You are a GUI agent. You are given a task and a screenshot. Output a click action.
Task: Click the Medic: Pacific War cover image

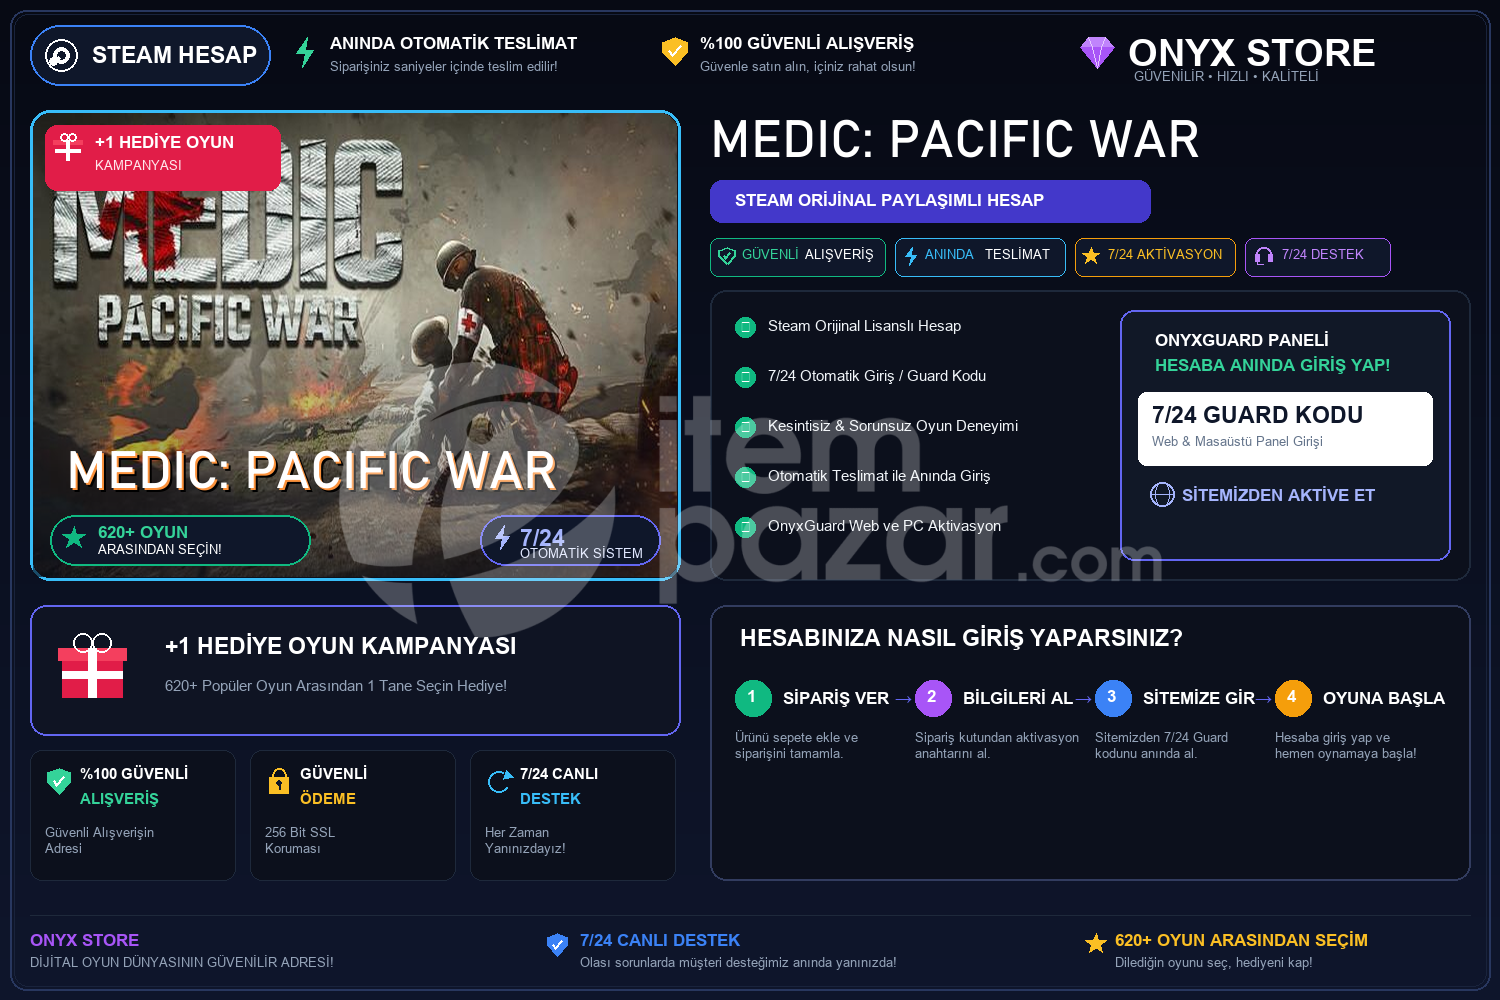pyautogui.click(x=355, y=345)
